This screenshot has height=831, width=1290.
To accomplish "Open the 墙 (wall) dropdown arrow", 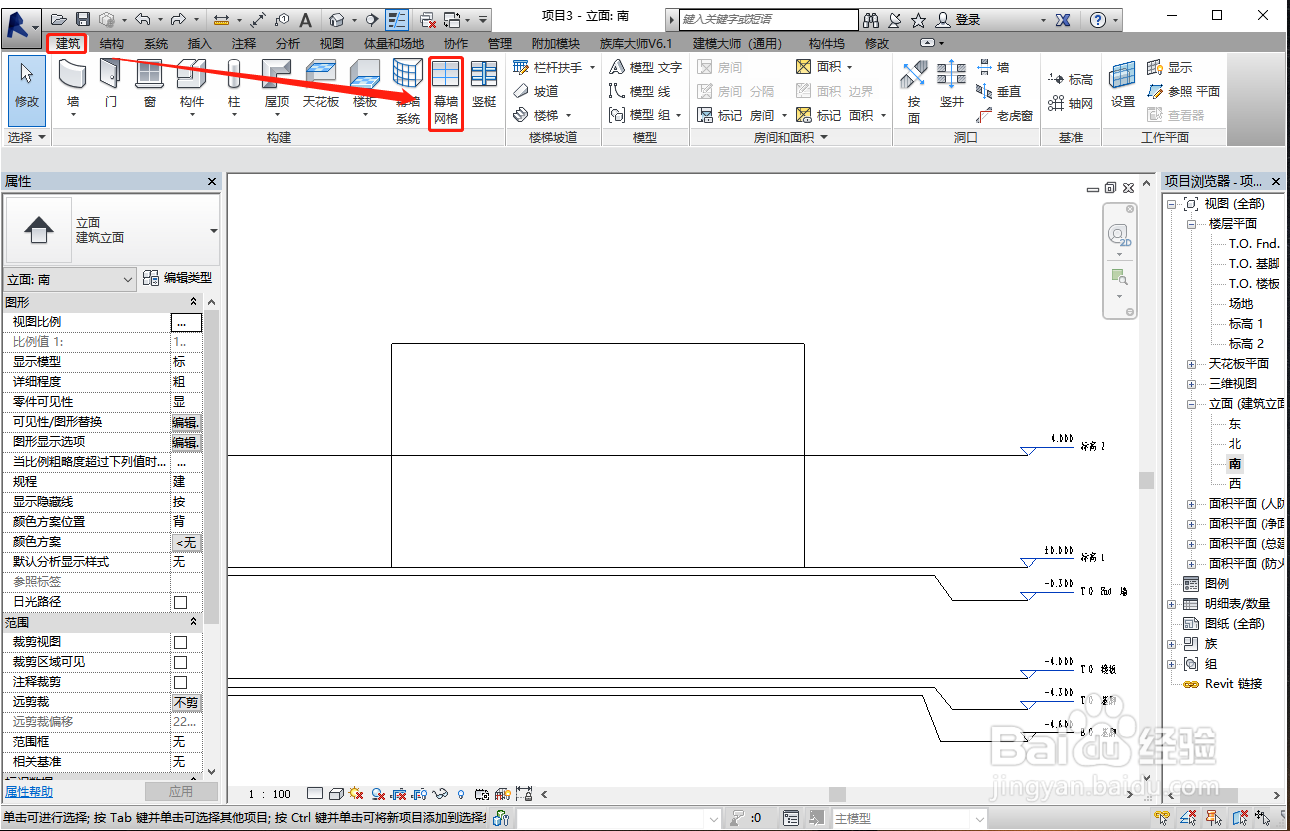I will pos(73,116).
